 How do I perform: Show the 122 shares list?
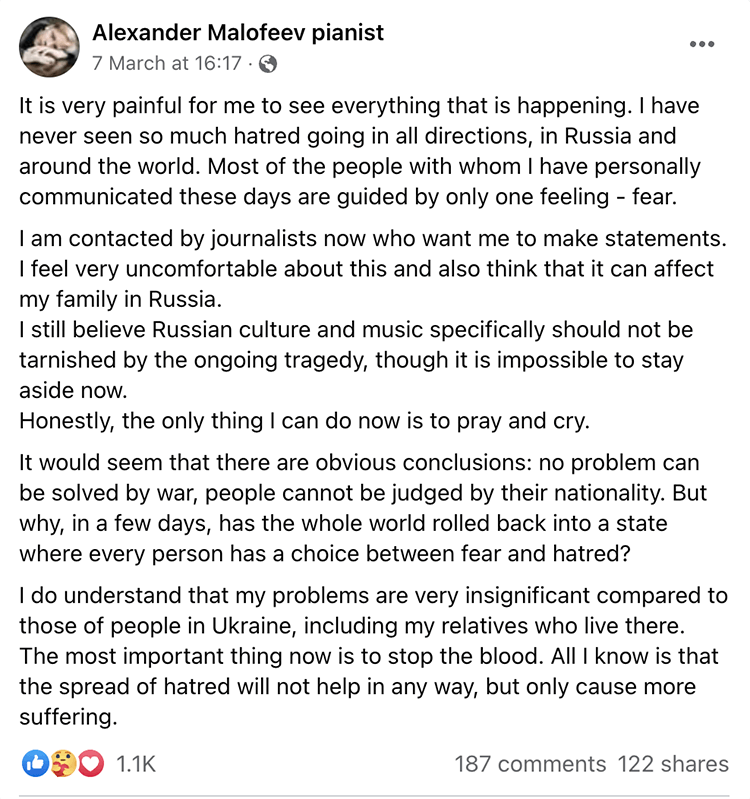(x=673, y=764)
